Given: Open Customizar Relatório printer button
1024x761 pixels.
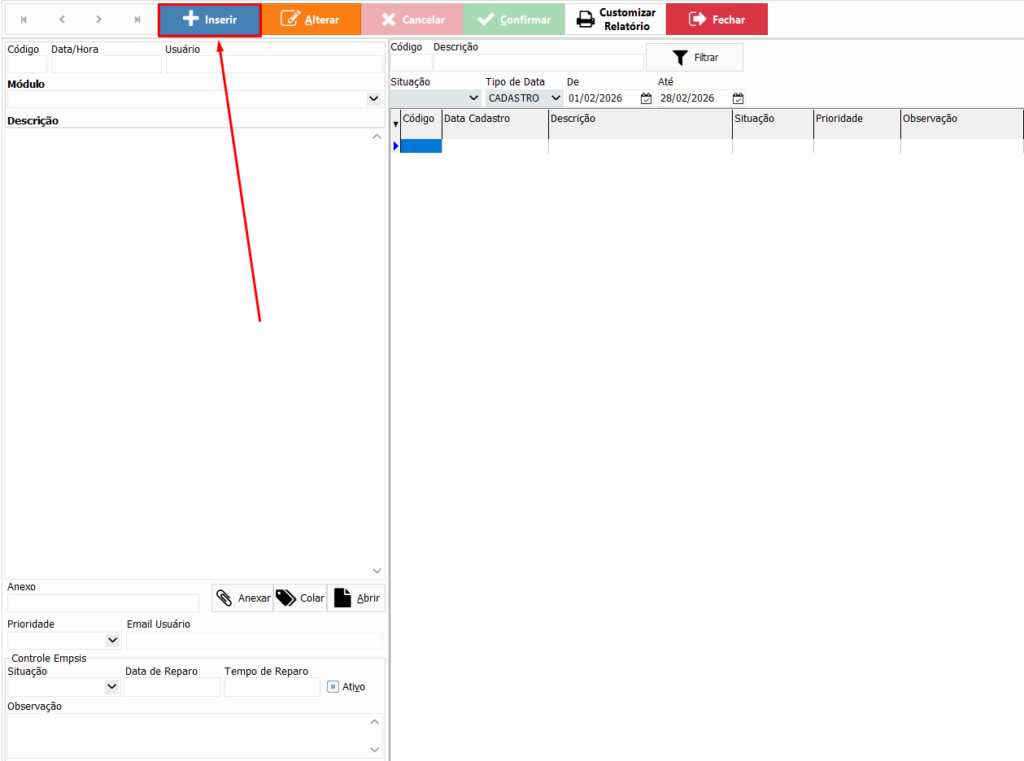Looking at the screenshot, I should [x=615, y=20].
